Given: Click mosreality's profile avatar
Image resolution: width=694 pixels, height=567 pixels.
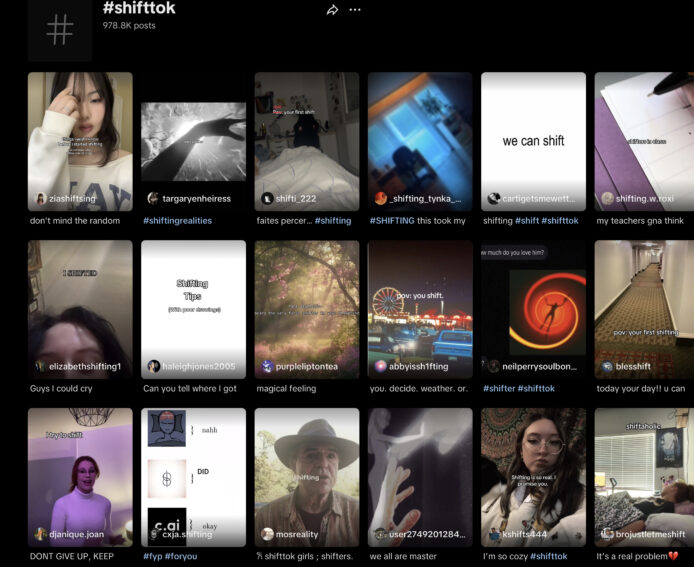Looking at the screenshot, I should (267, 534).
